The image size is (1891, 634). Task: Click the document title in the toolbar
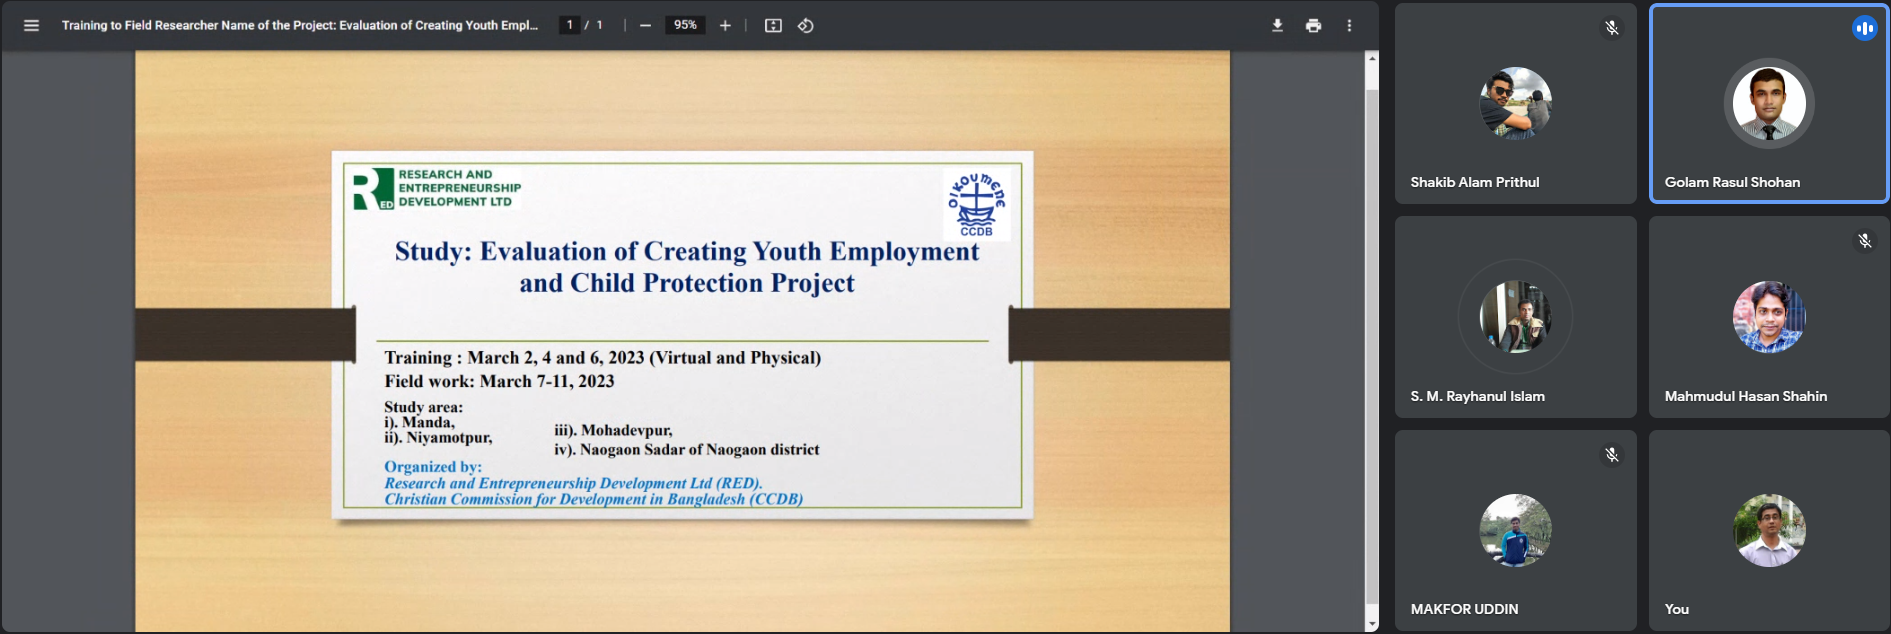[x=300, y=25]
